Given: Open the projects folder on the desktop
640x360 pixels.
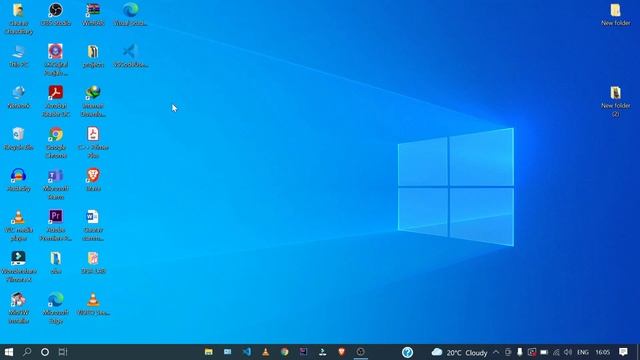Looking at the screenshot, I should pos(93,56).
